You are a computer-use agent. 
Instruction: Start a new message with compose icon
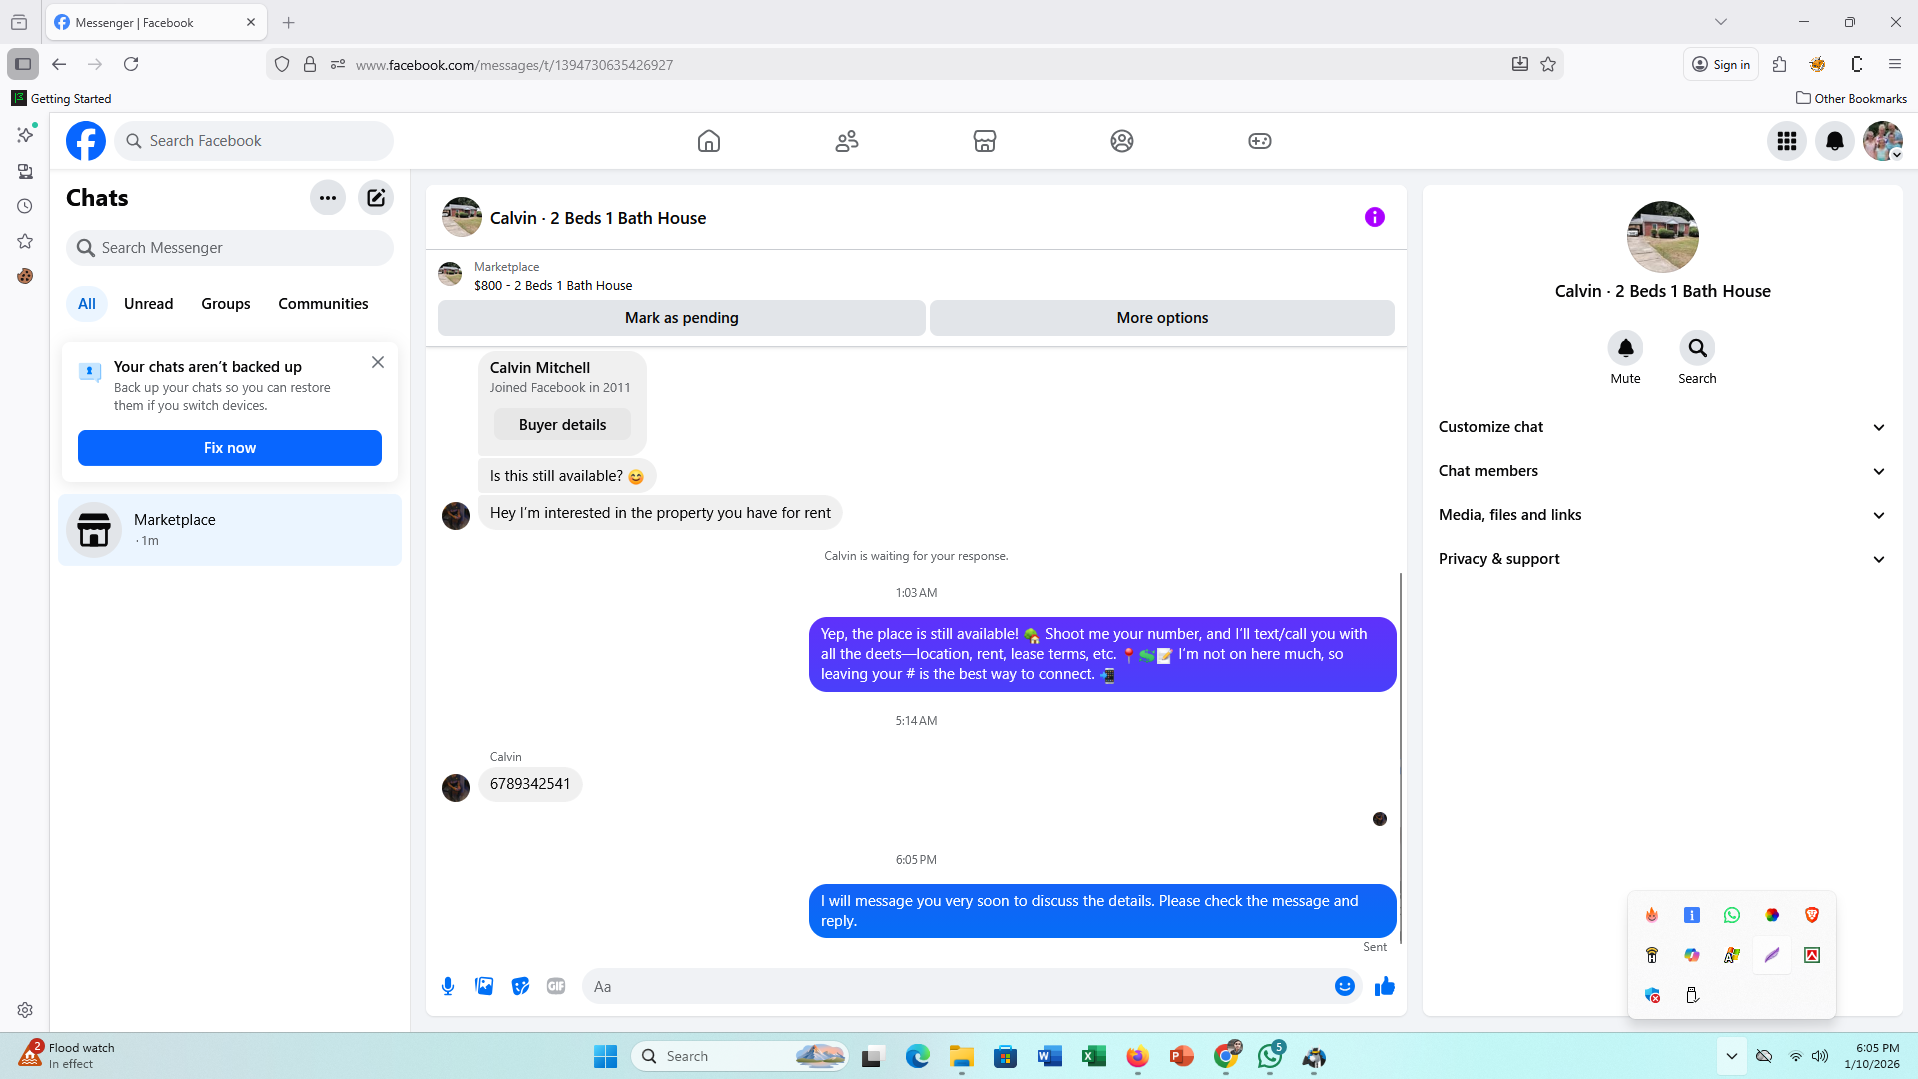pyautogui.click(x=376, y=198)
